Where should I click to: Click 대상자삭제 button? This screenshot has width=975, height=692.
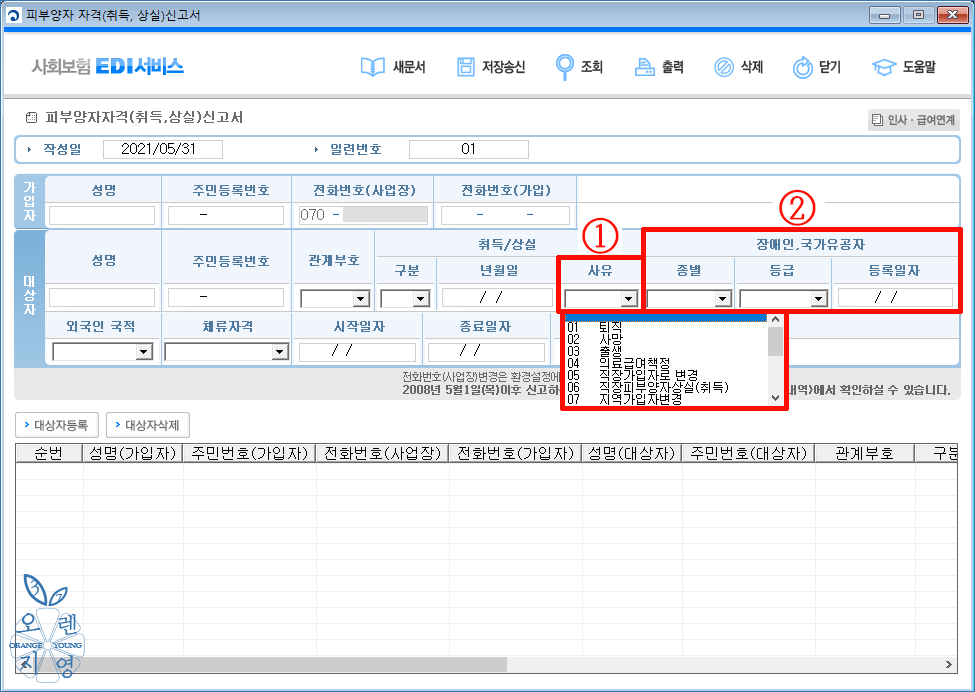pos(148,425)
